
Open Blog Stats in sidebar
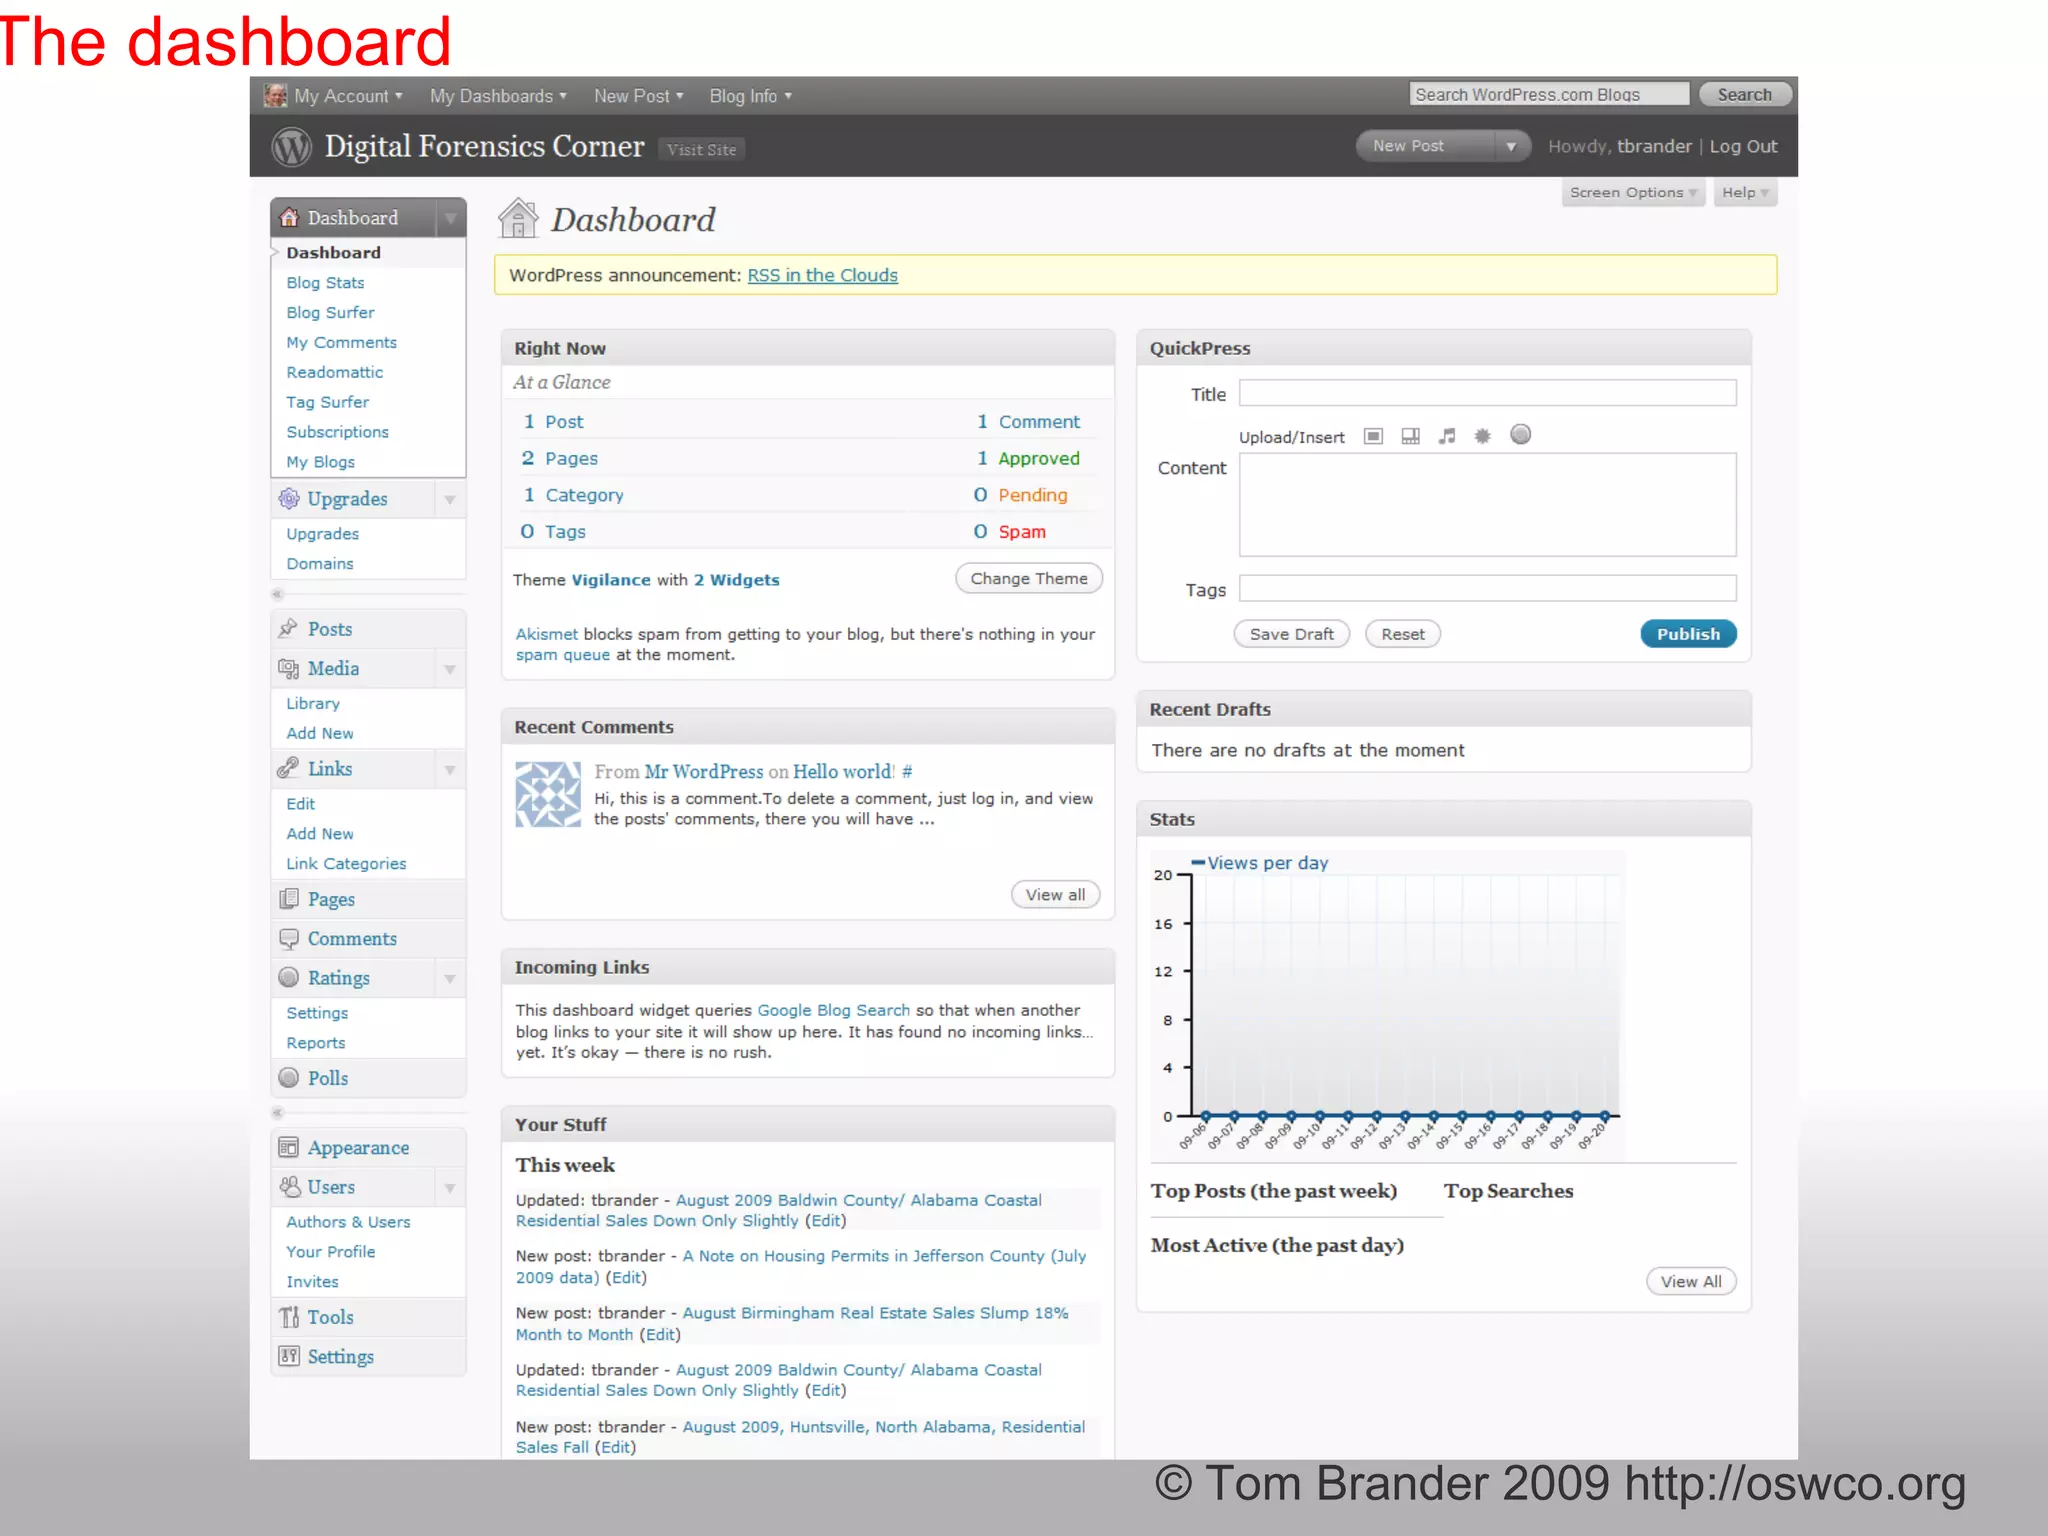pyautogui.click(x=325, y=283)
